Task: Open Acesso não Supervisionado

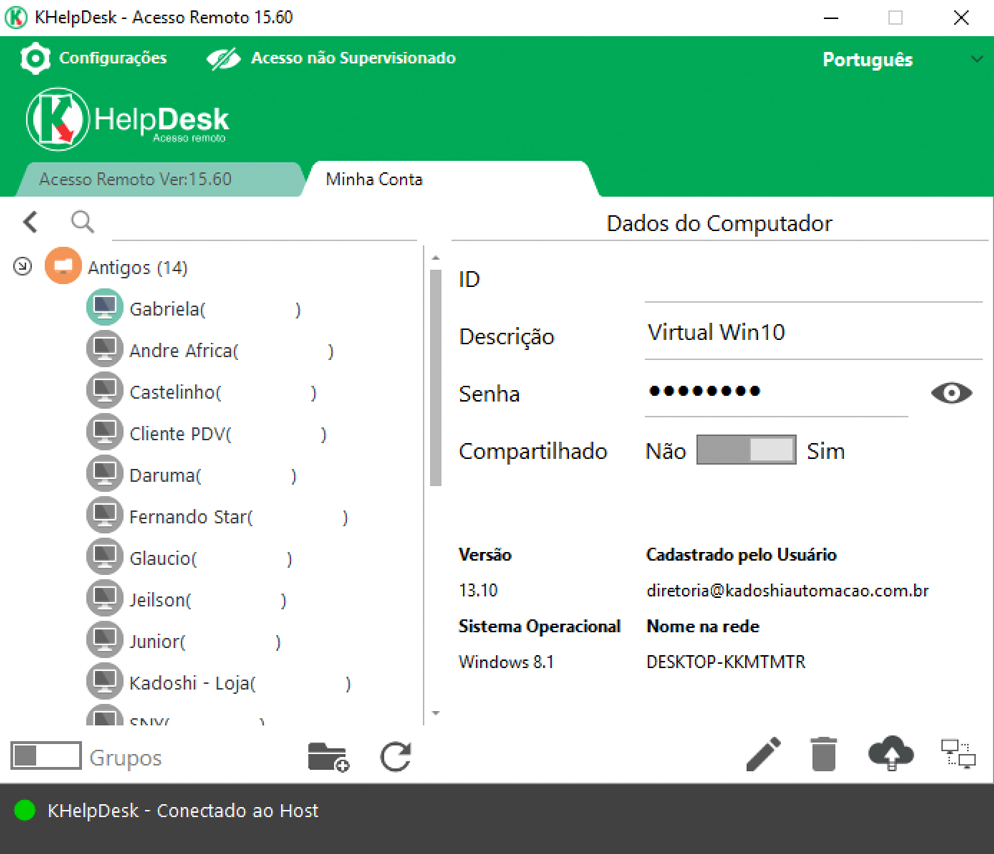Action: point(332,58)
